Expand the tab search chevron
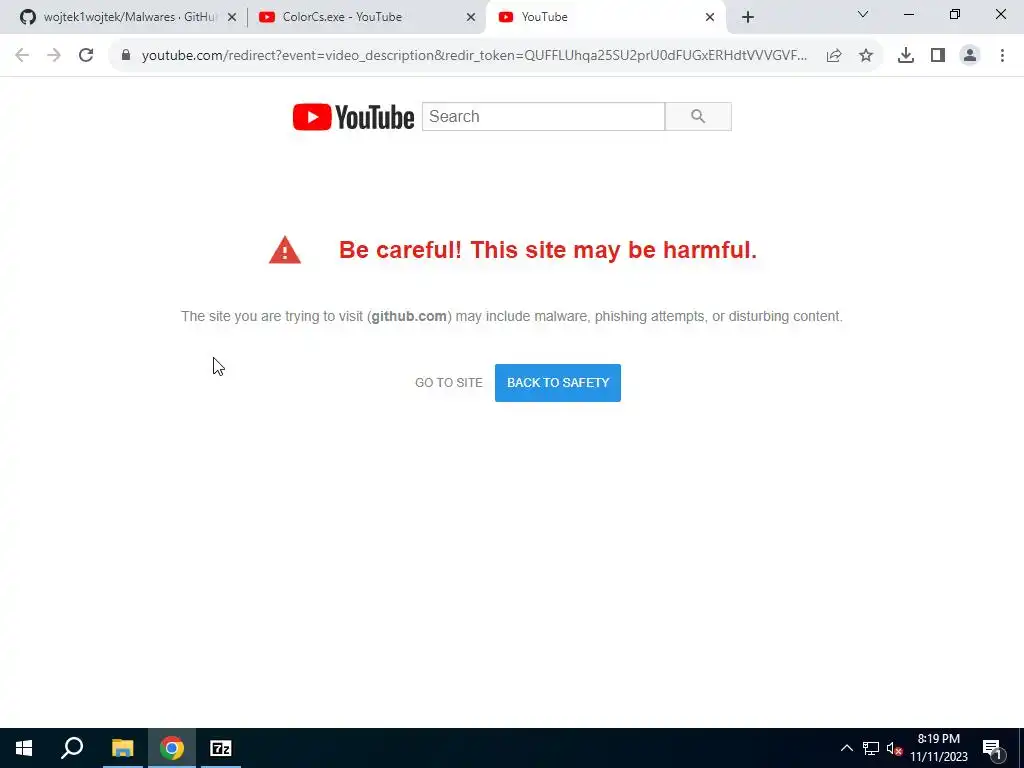The height and width of the screenshot is (768, 1024). (x=863, y=14)
